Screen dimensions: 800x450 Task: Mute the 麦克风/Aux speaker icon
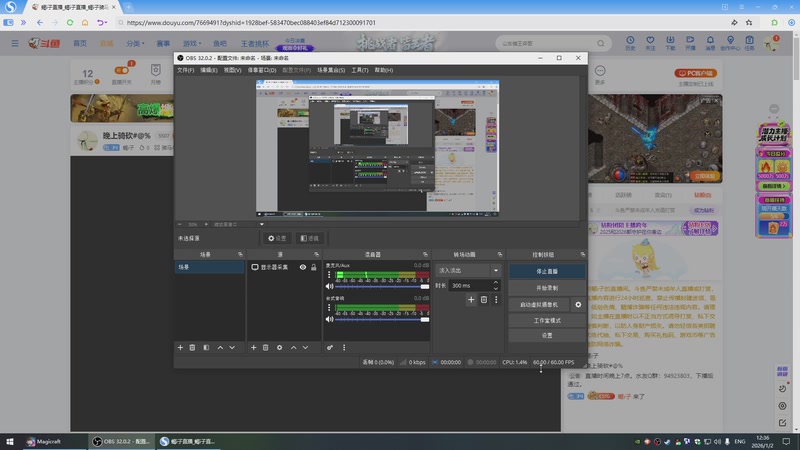tap(329, 287)
